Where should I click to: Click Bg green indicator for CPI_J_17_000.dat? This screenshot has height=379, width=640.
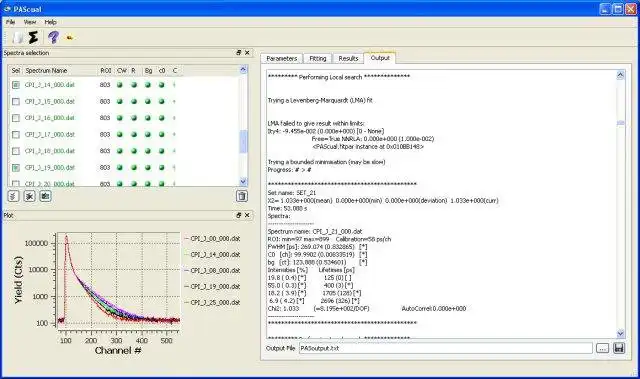tap(148, 134)
